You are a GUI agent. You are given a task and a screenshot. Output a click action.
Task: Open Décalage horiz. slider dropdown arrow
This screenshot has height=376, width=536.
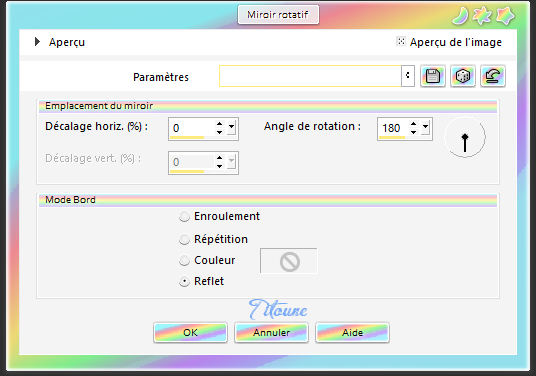(231, 127)
